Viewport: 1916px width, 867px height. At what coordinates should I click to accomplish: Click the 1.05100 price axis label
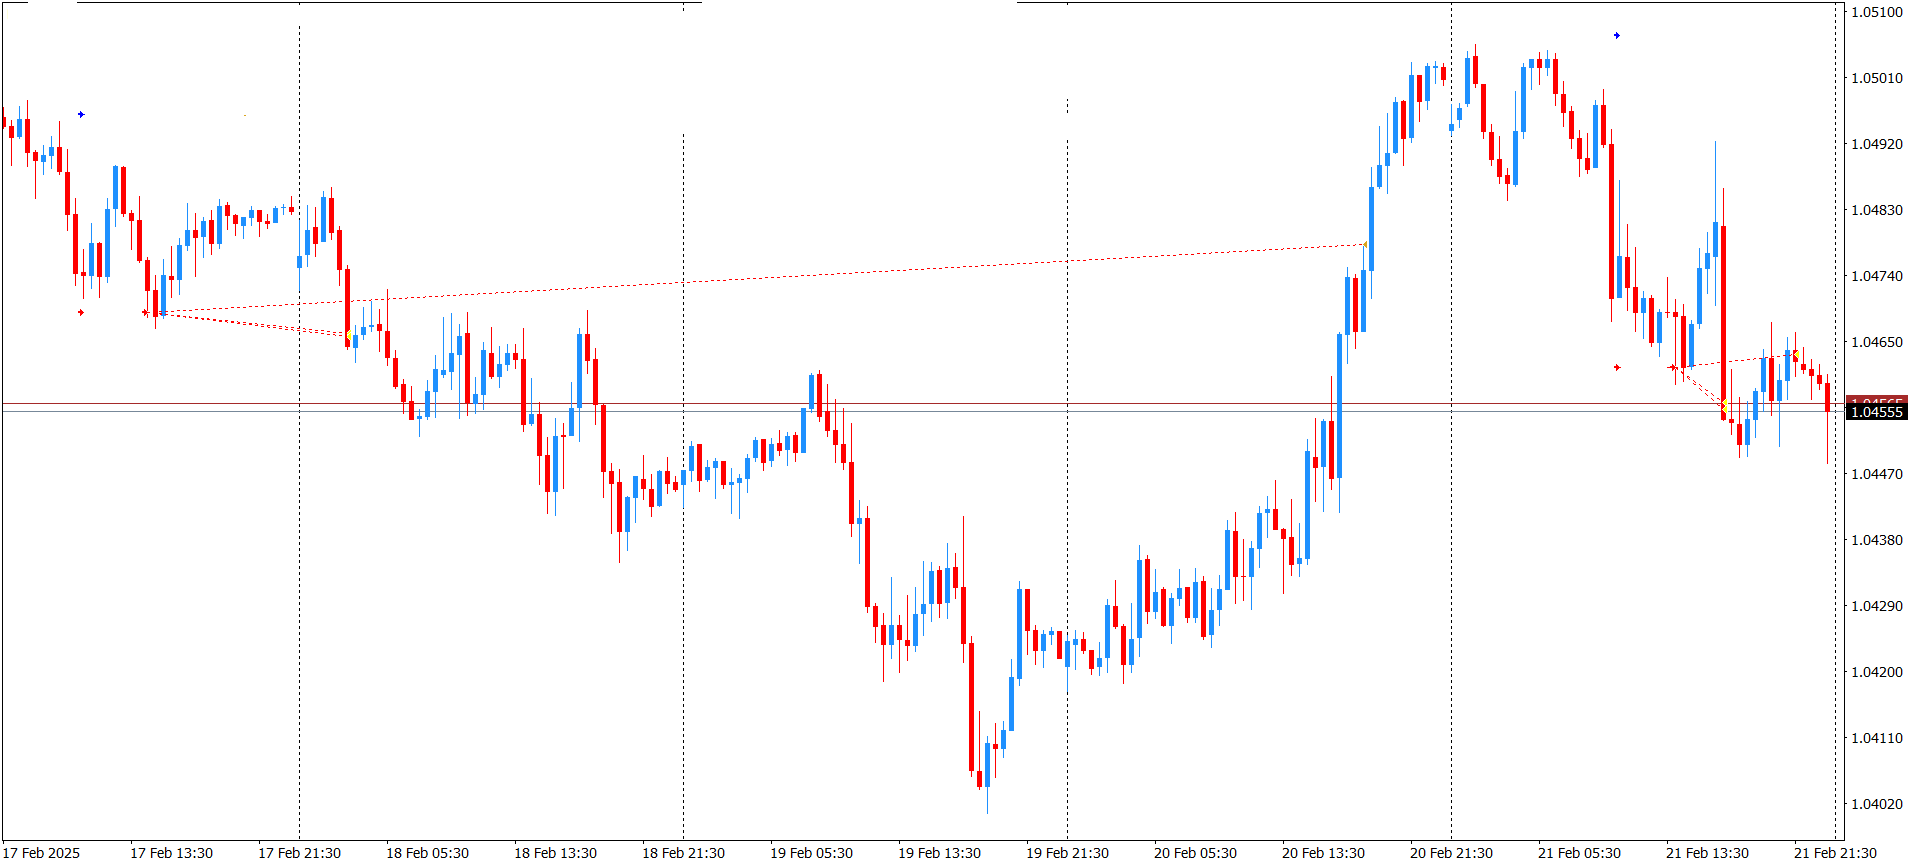coord(1877,12)
